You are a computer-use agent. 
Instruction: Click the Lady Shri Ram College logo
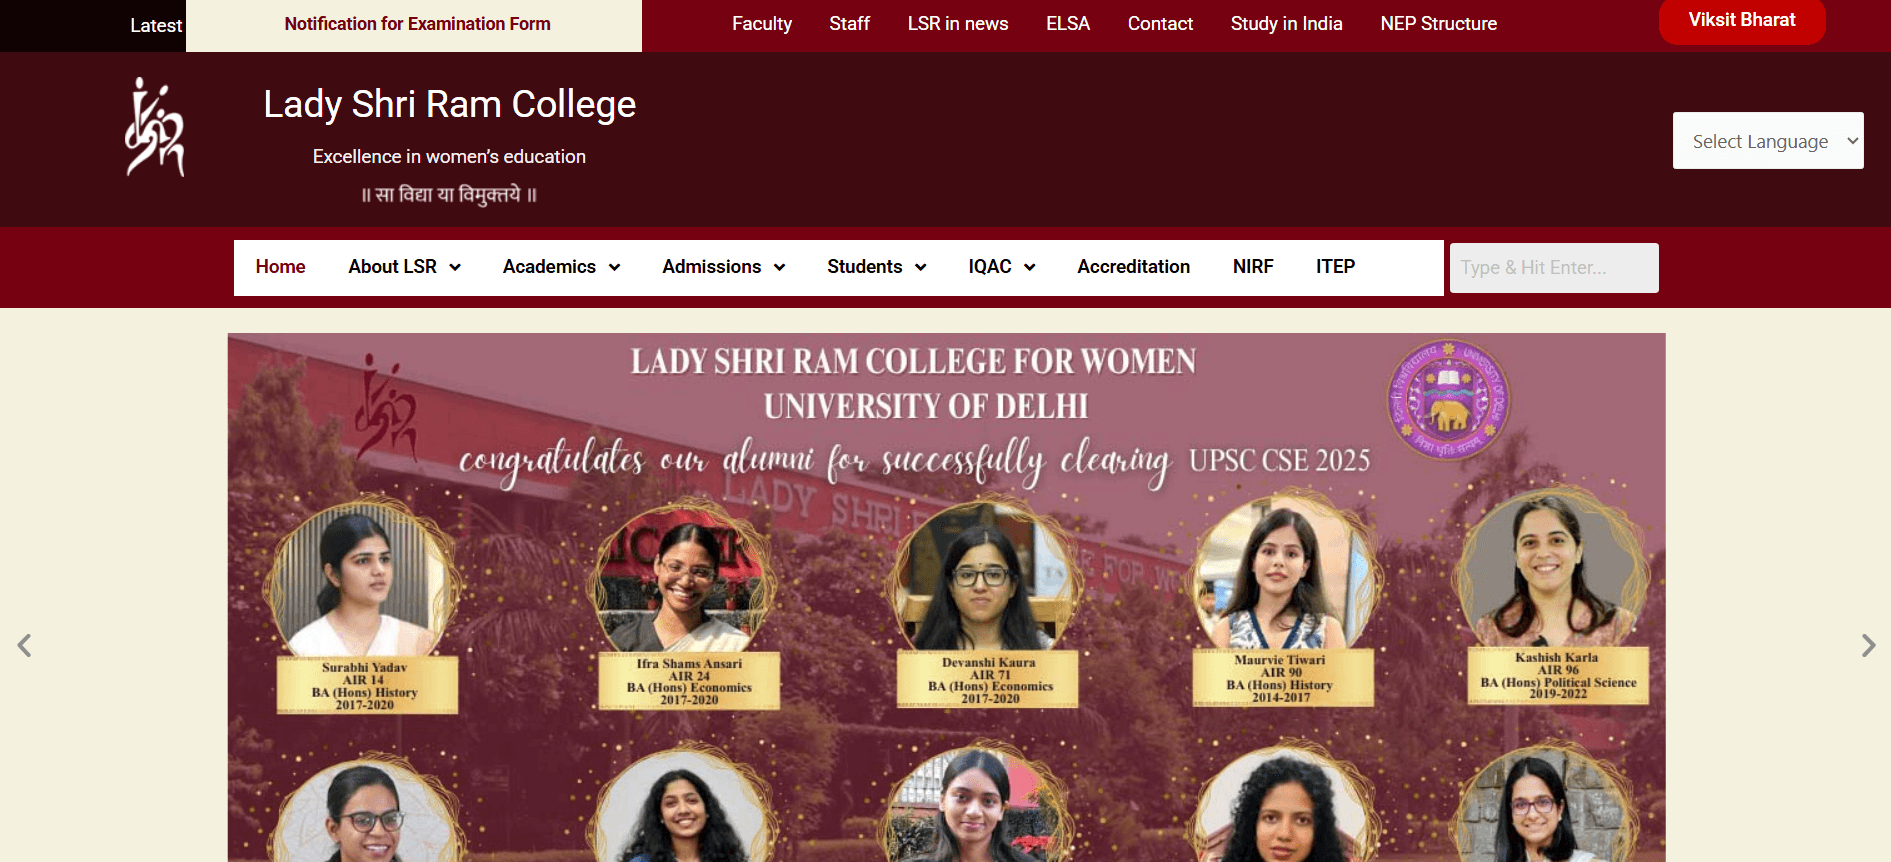coord(155,127)
